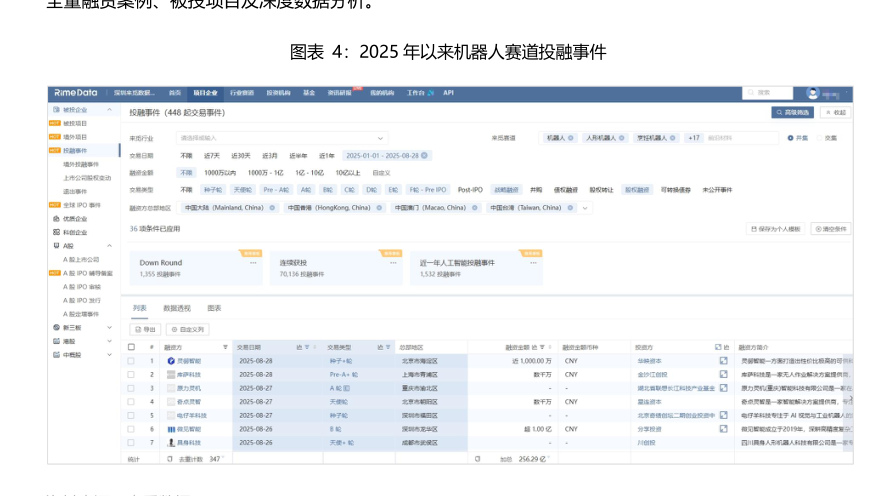870x496 pixels.
Task: Tick the select-all checkbox in table header
Action: coord(131,347)
